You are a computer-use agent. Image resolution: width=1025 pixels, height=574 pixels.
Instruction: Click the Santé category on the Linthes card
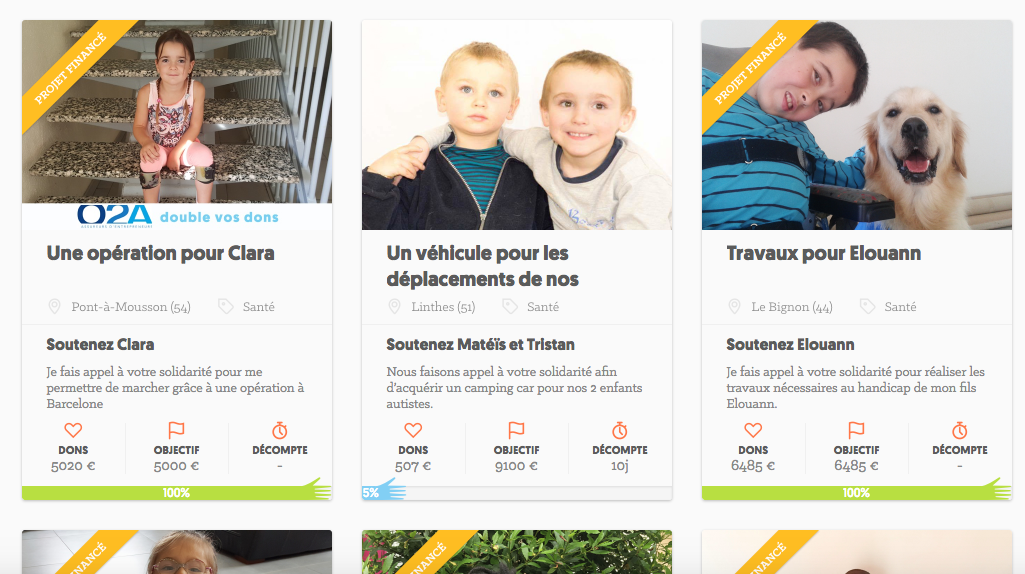pos(543,307)
